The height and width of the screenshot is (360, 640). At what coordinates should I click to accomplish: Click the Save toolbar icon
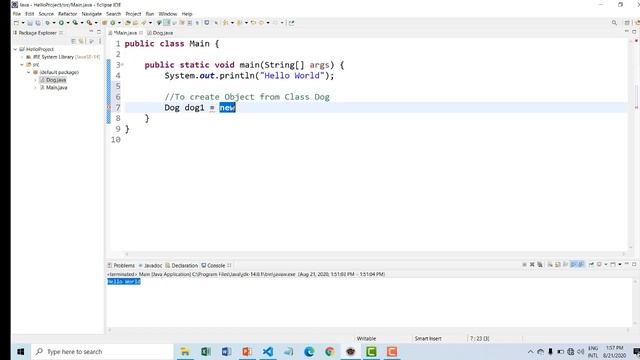point(30,23)
